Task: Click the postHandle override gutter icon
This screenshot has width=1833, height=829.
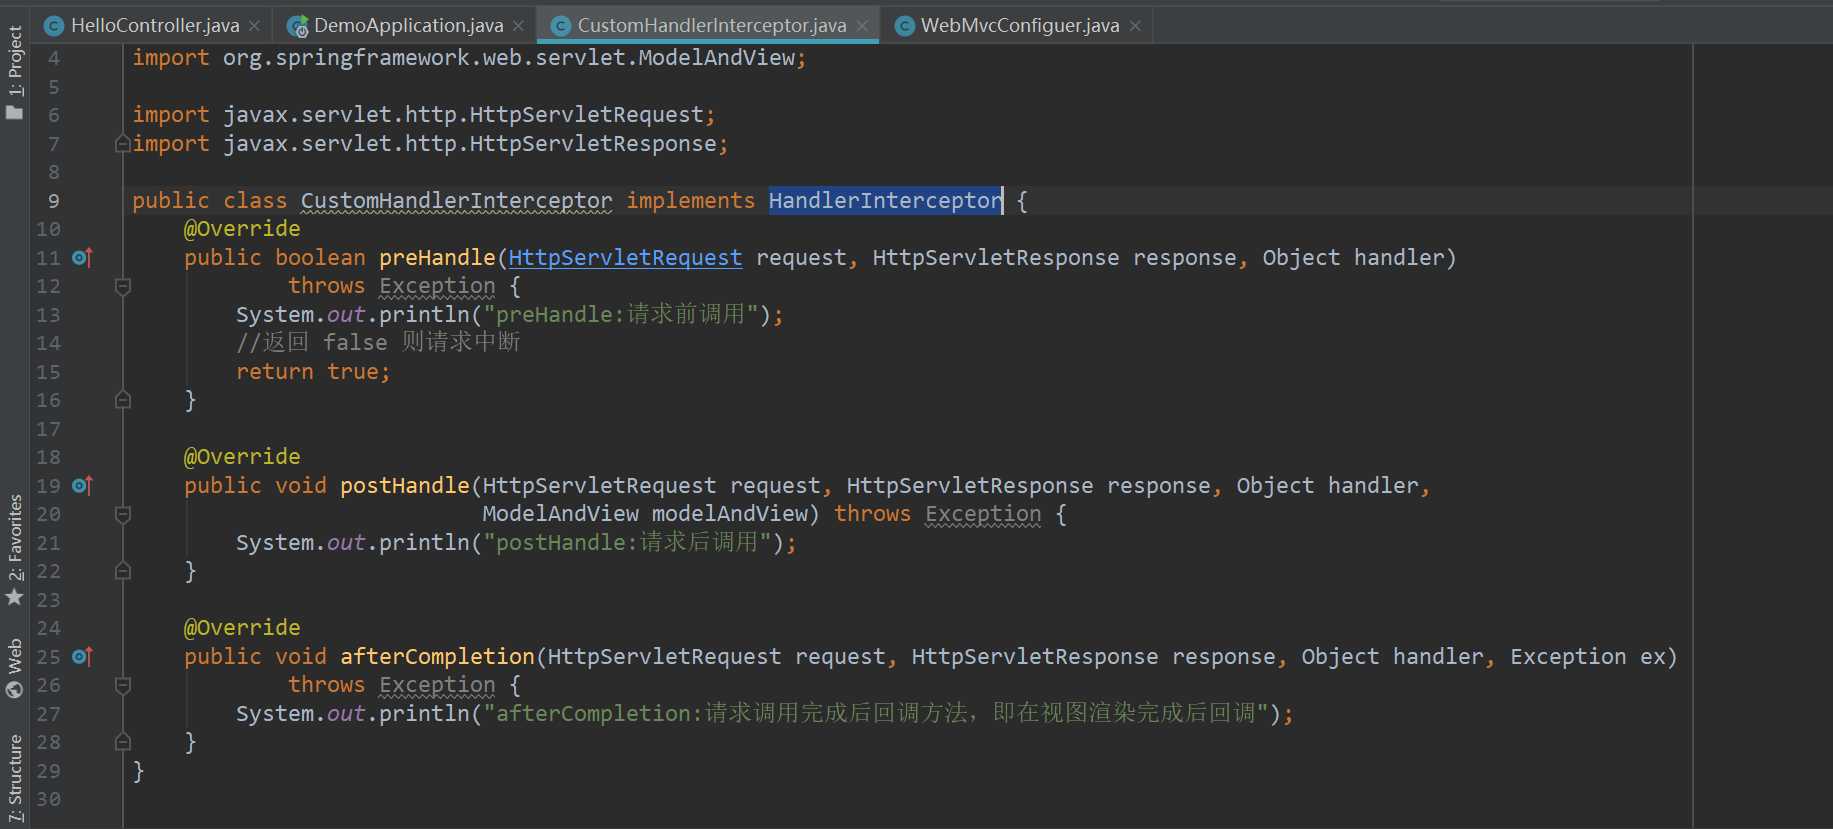Action: point(83,486)
